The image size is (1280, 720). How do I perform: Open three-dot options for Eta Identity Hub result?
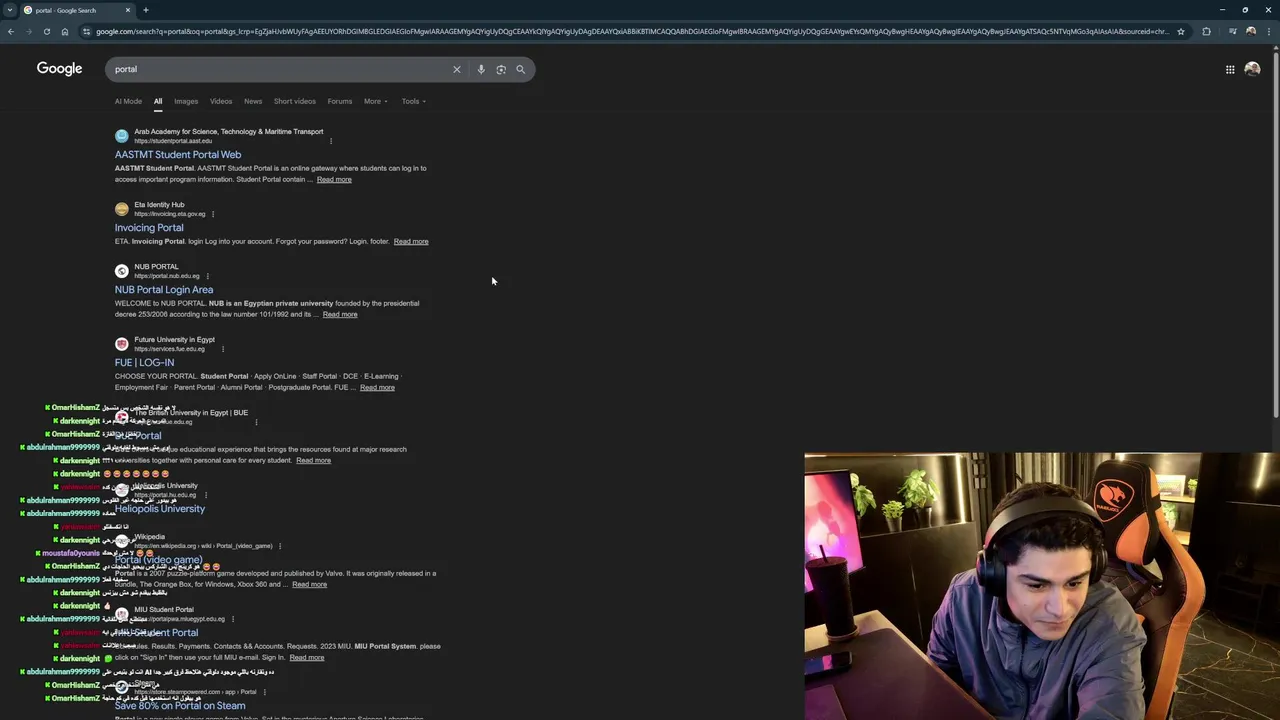[213, 214]
